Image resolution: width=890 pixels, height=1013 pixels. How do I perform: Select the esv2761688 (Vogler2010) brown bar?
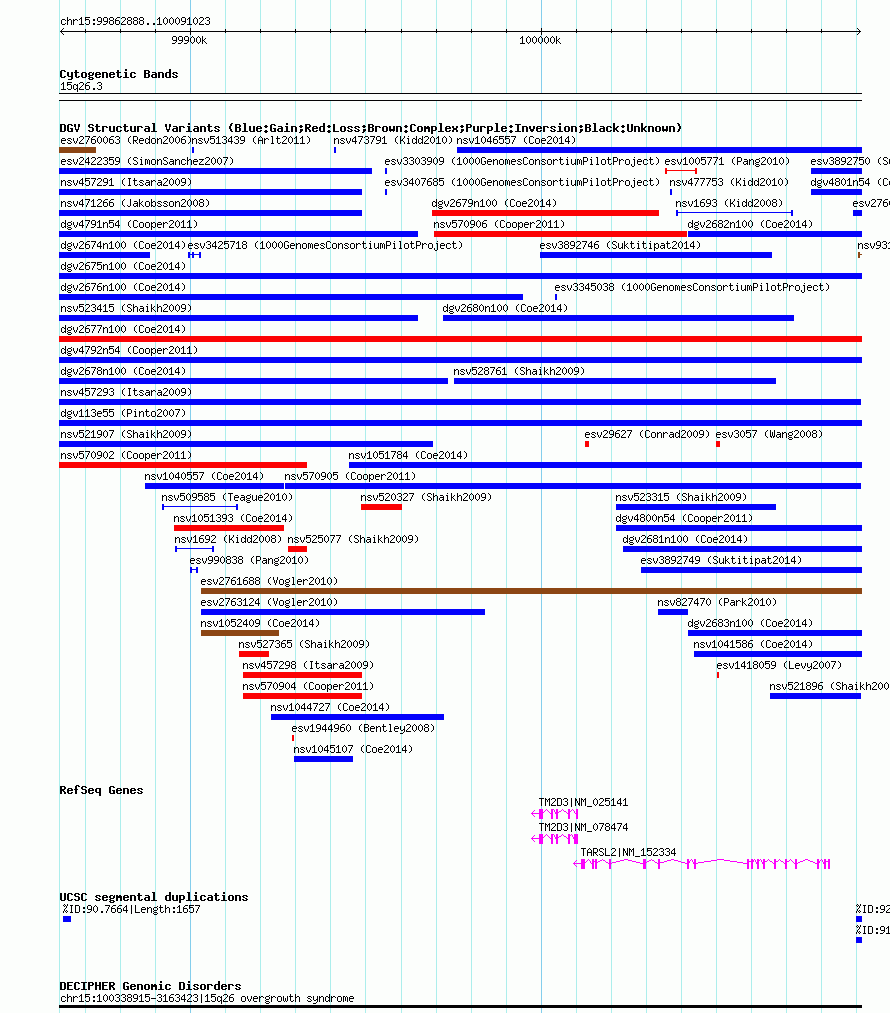click(532, 591)
